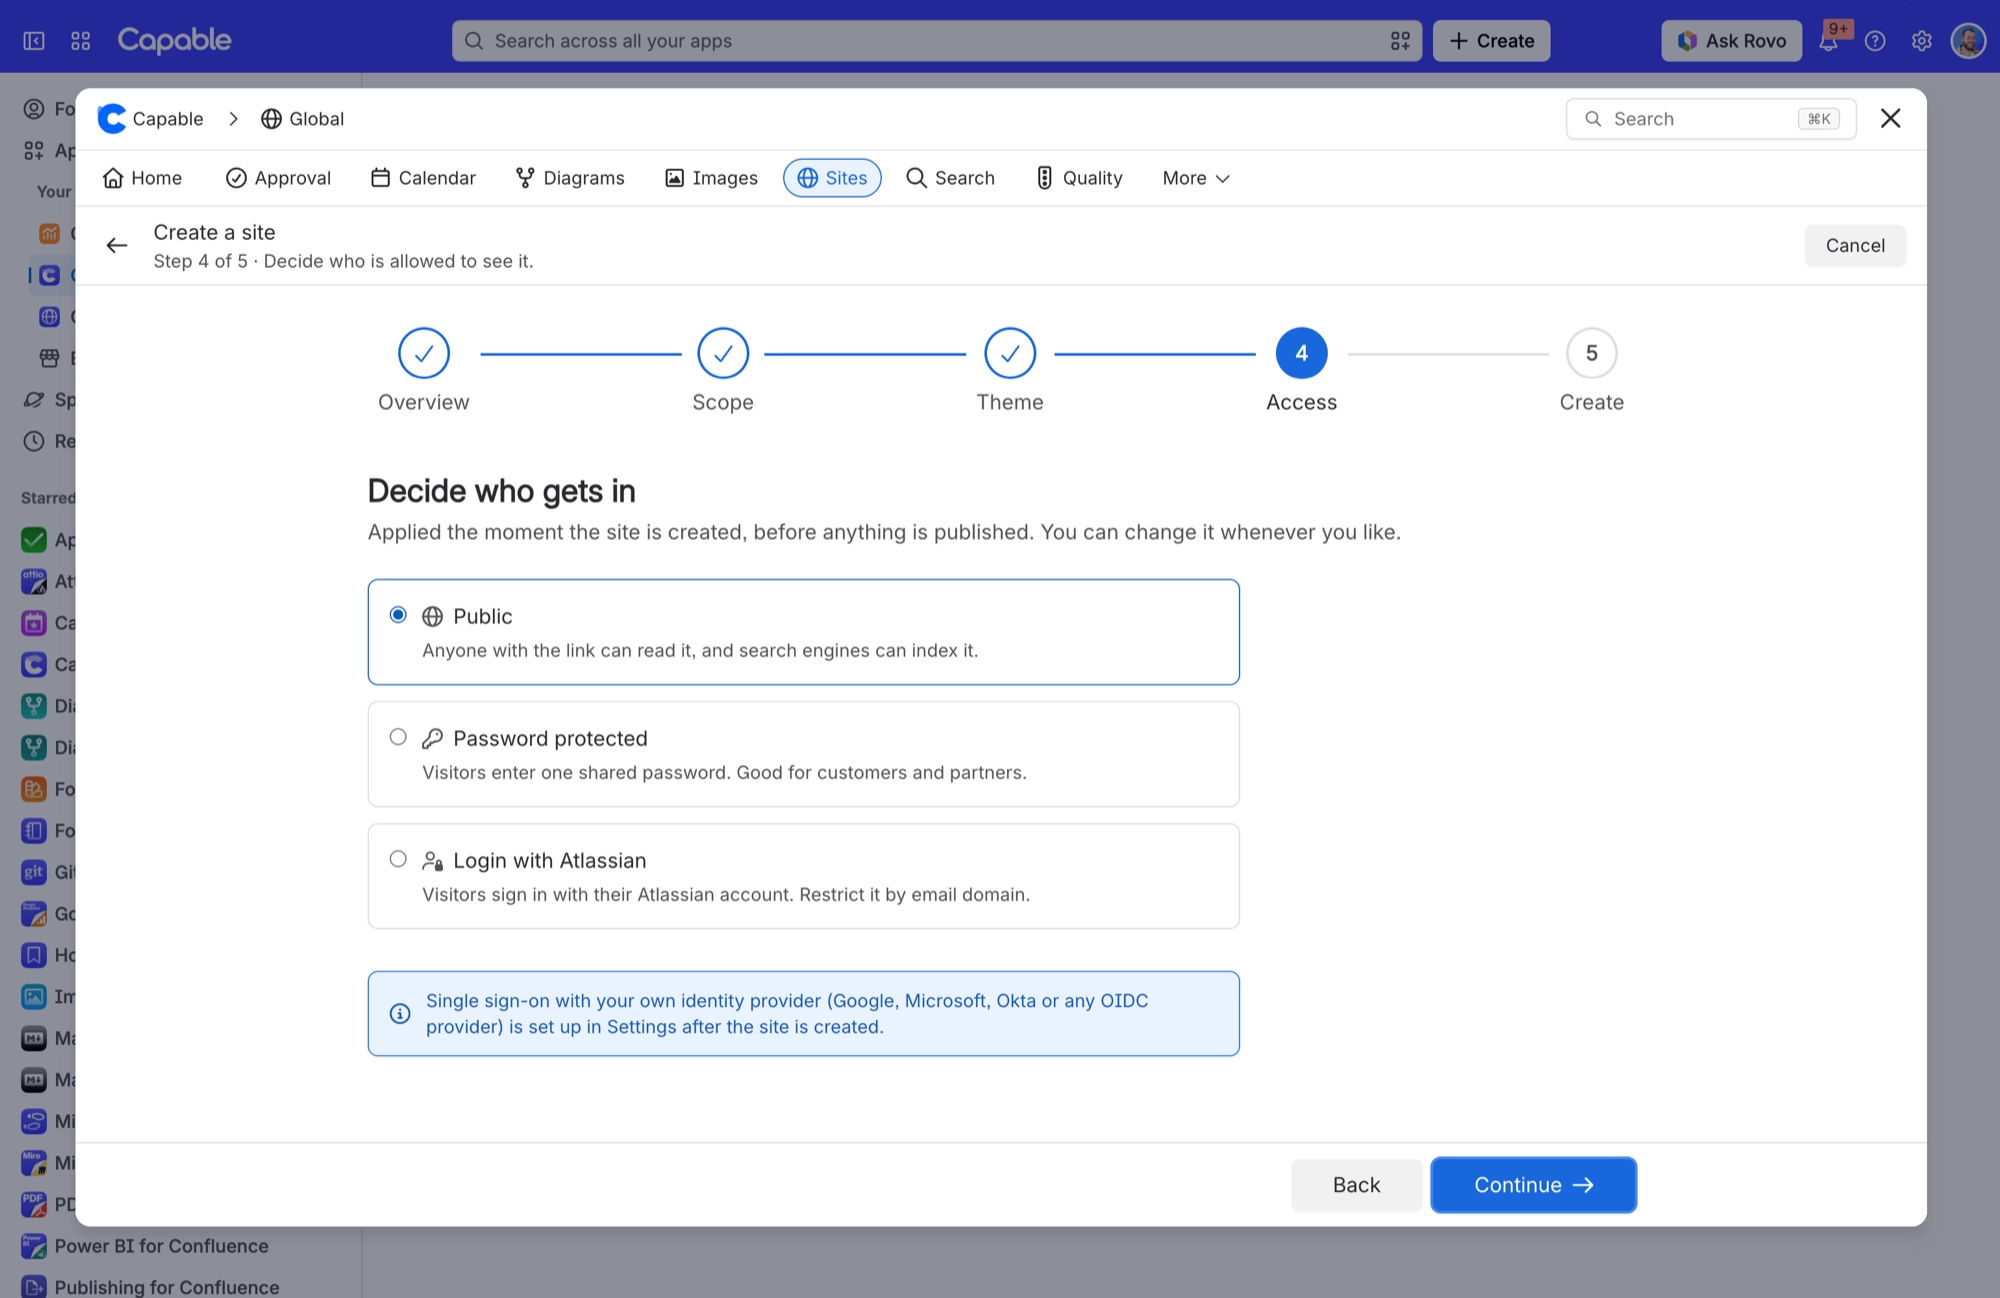The width and height of the screenshot is (2000, 1298).
Task: Close the Capable dialog with X
Action: pyautogui.click(x=1890, y=118)
